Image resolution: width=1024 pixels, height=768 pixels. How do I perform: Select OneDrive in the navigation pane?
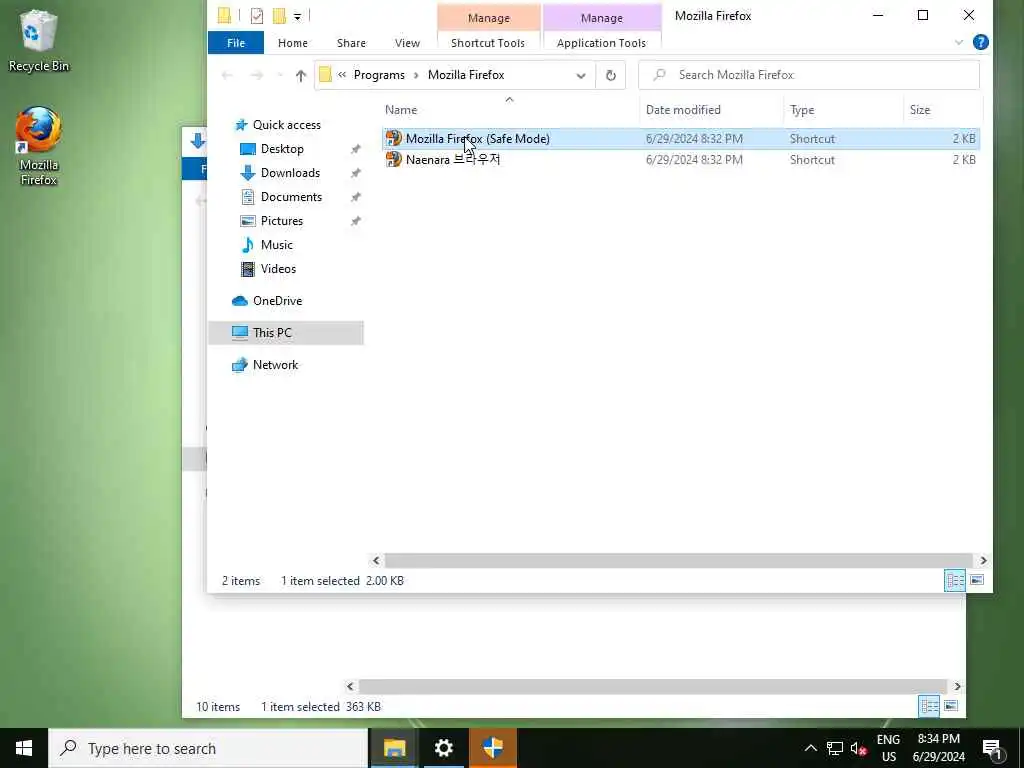(x=277, y=301)
